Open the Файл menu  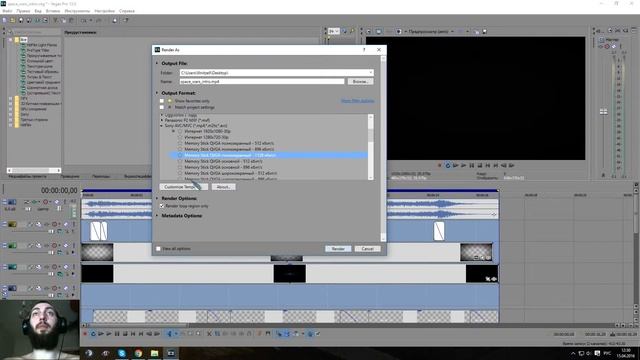[7, 11]
